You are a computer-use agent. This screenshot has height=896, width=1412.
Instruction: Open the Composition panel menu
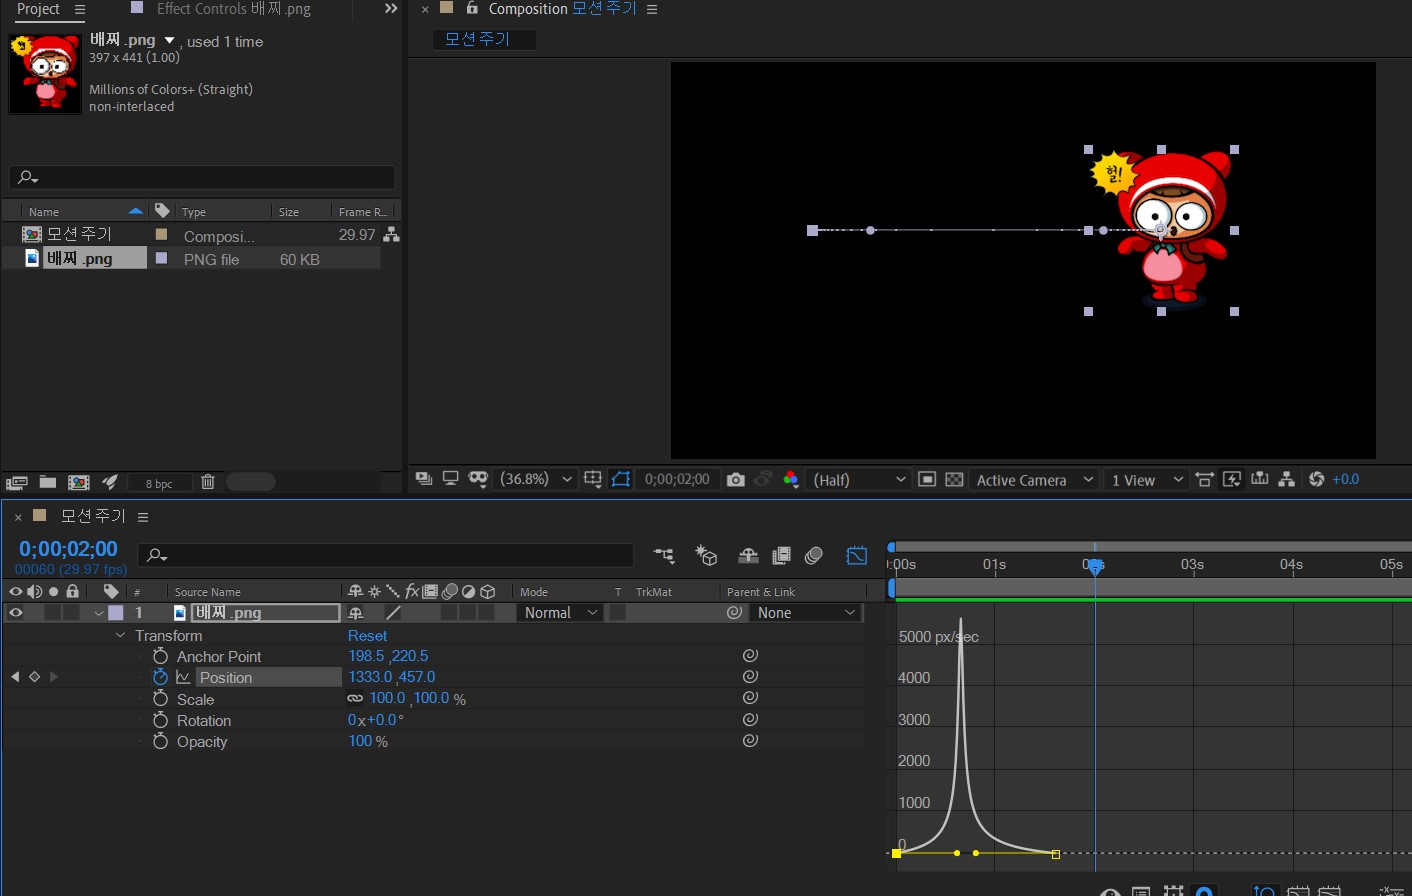[652, 9]
